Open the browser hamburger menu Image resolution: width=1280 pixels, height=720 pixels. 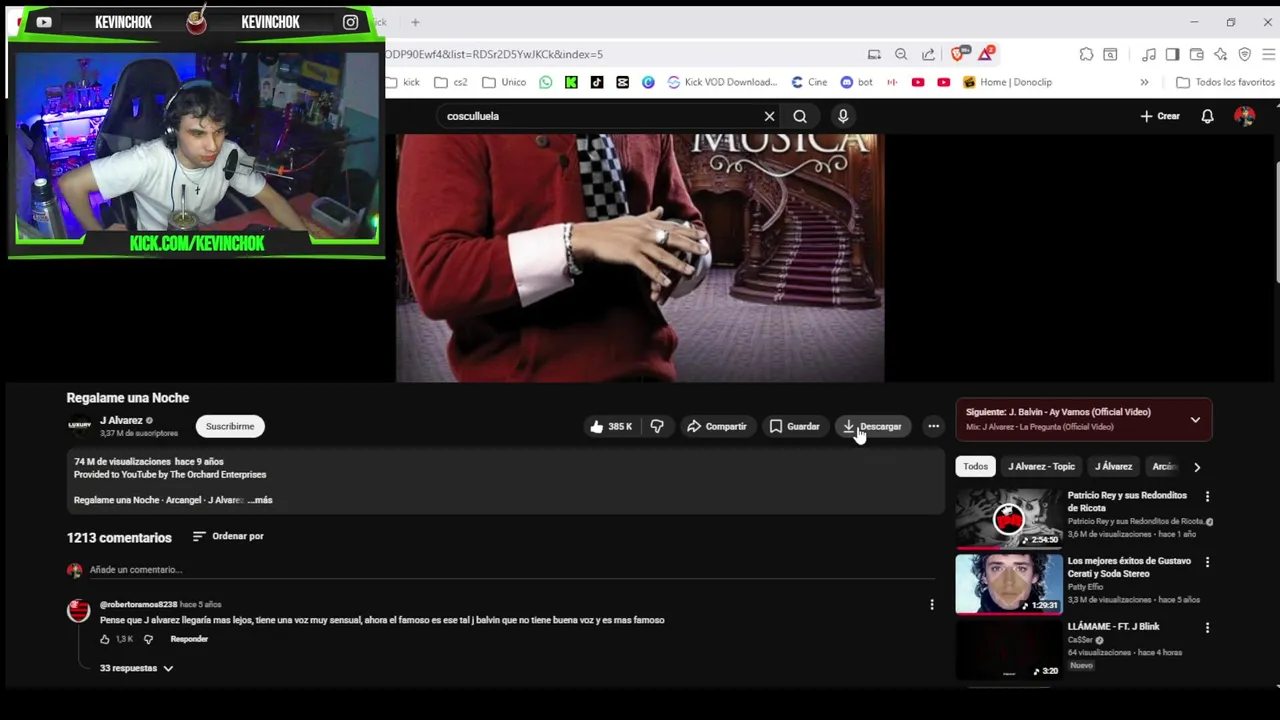click(x=1268, y=54)
